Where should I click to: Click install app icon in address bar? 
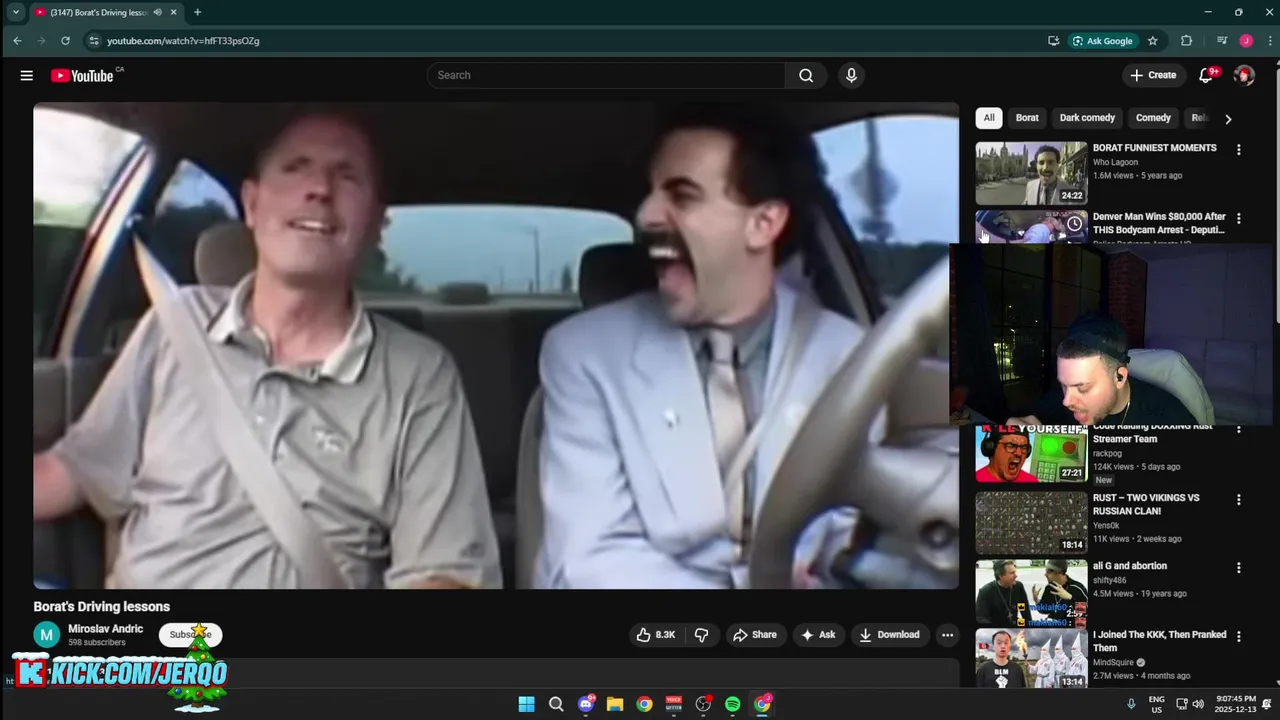pyautogui.click(x=1053, y=41)
